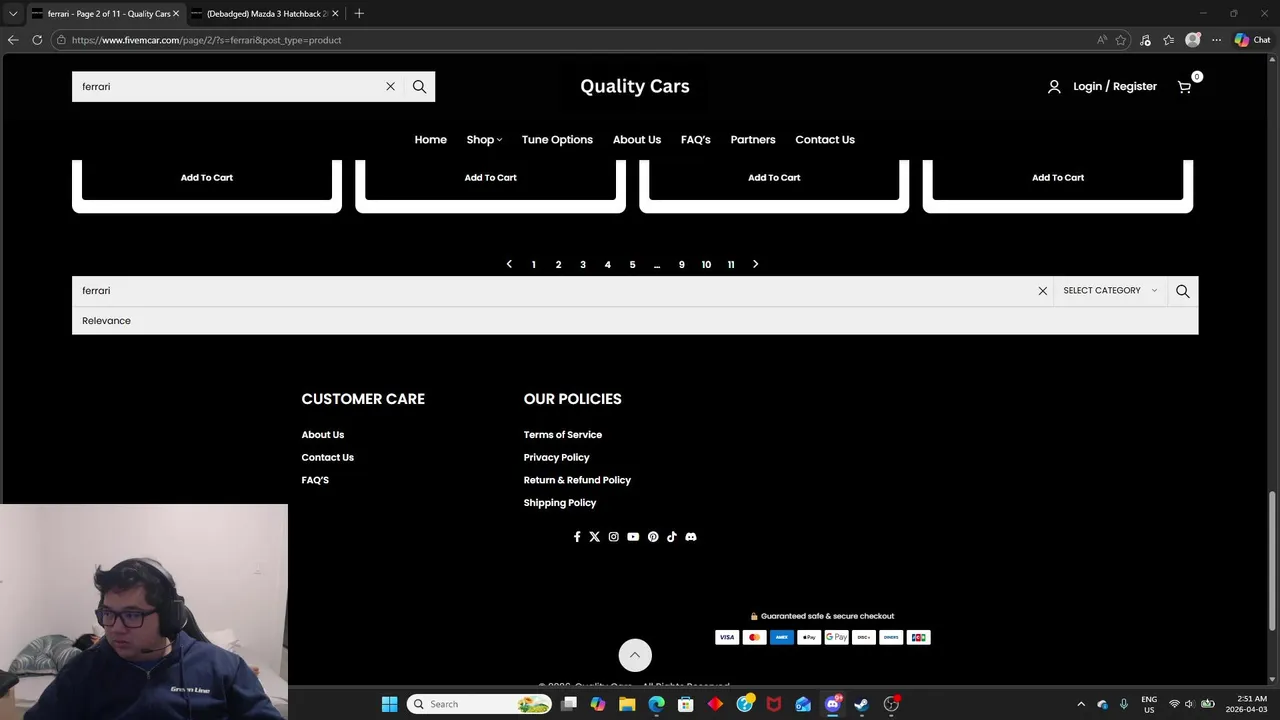Viewport: 1280px width, 720px height.
Task: Show hidden system tray icons chevron
Action: tap(1081, 704)
